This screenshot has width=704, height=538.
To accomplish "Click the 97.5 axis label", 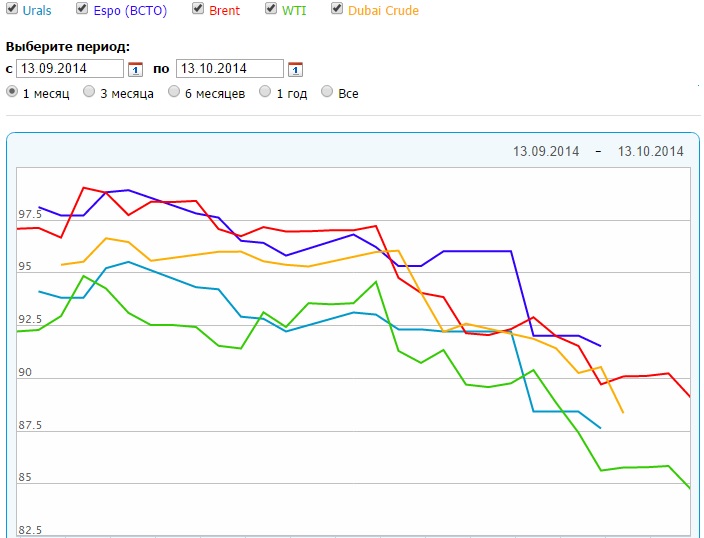I will (x=30, y=214).
